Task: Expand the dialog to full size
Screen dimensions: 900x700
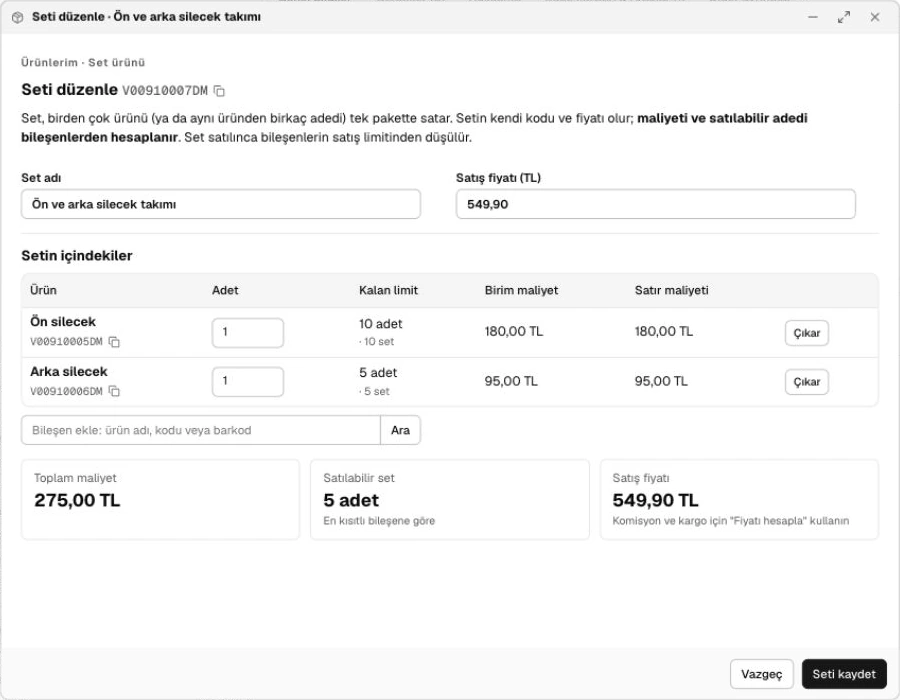Action: [844, 17]
